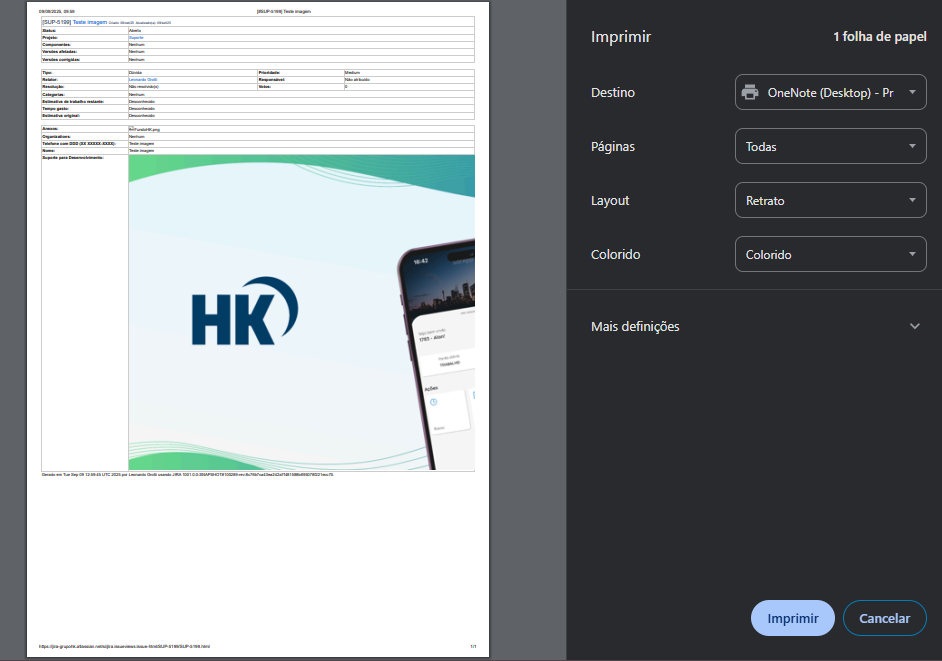Click the Imprimir button to print

pos(792,618)
